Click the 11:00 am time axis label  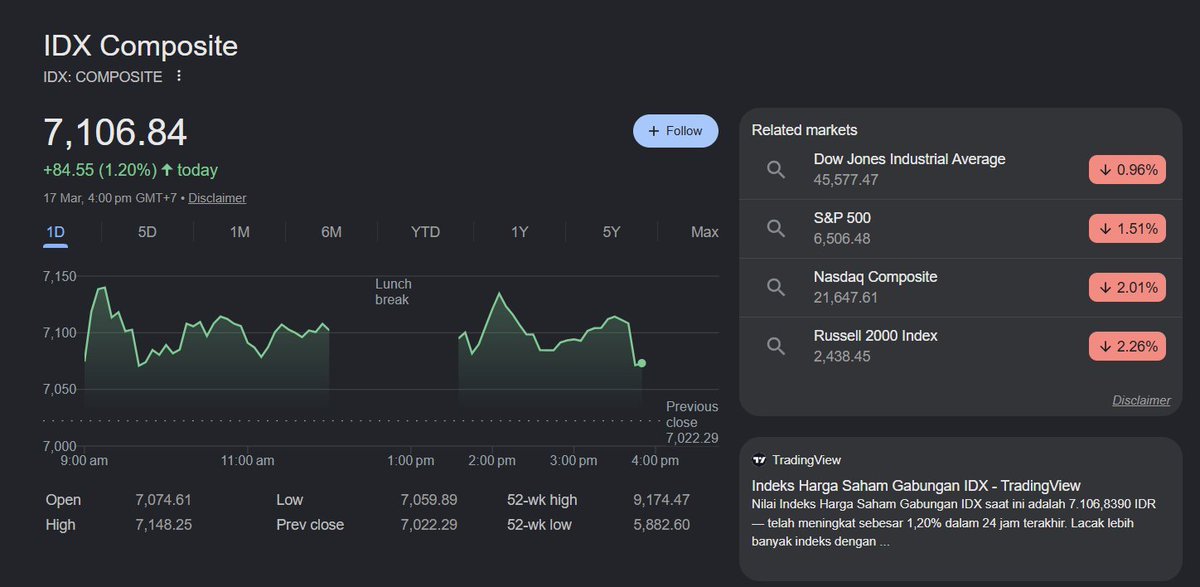247,461
